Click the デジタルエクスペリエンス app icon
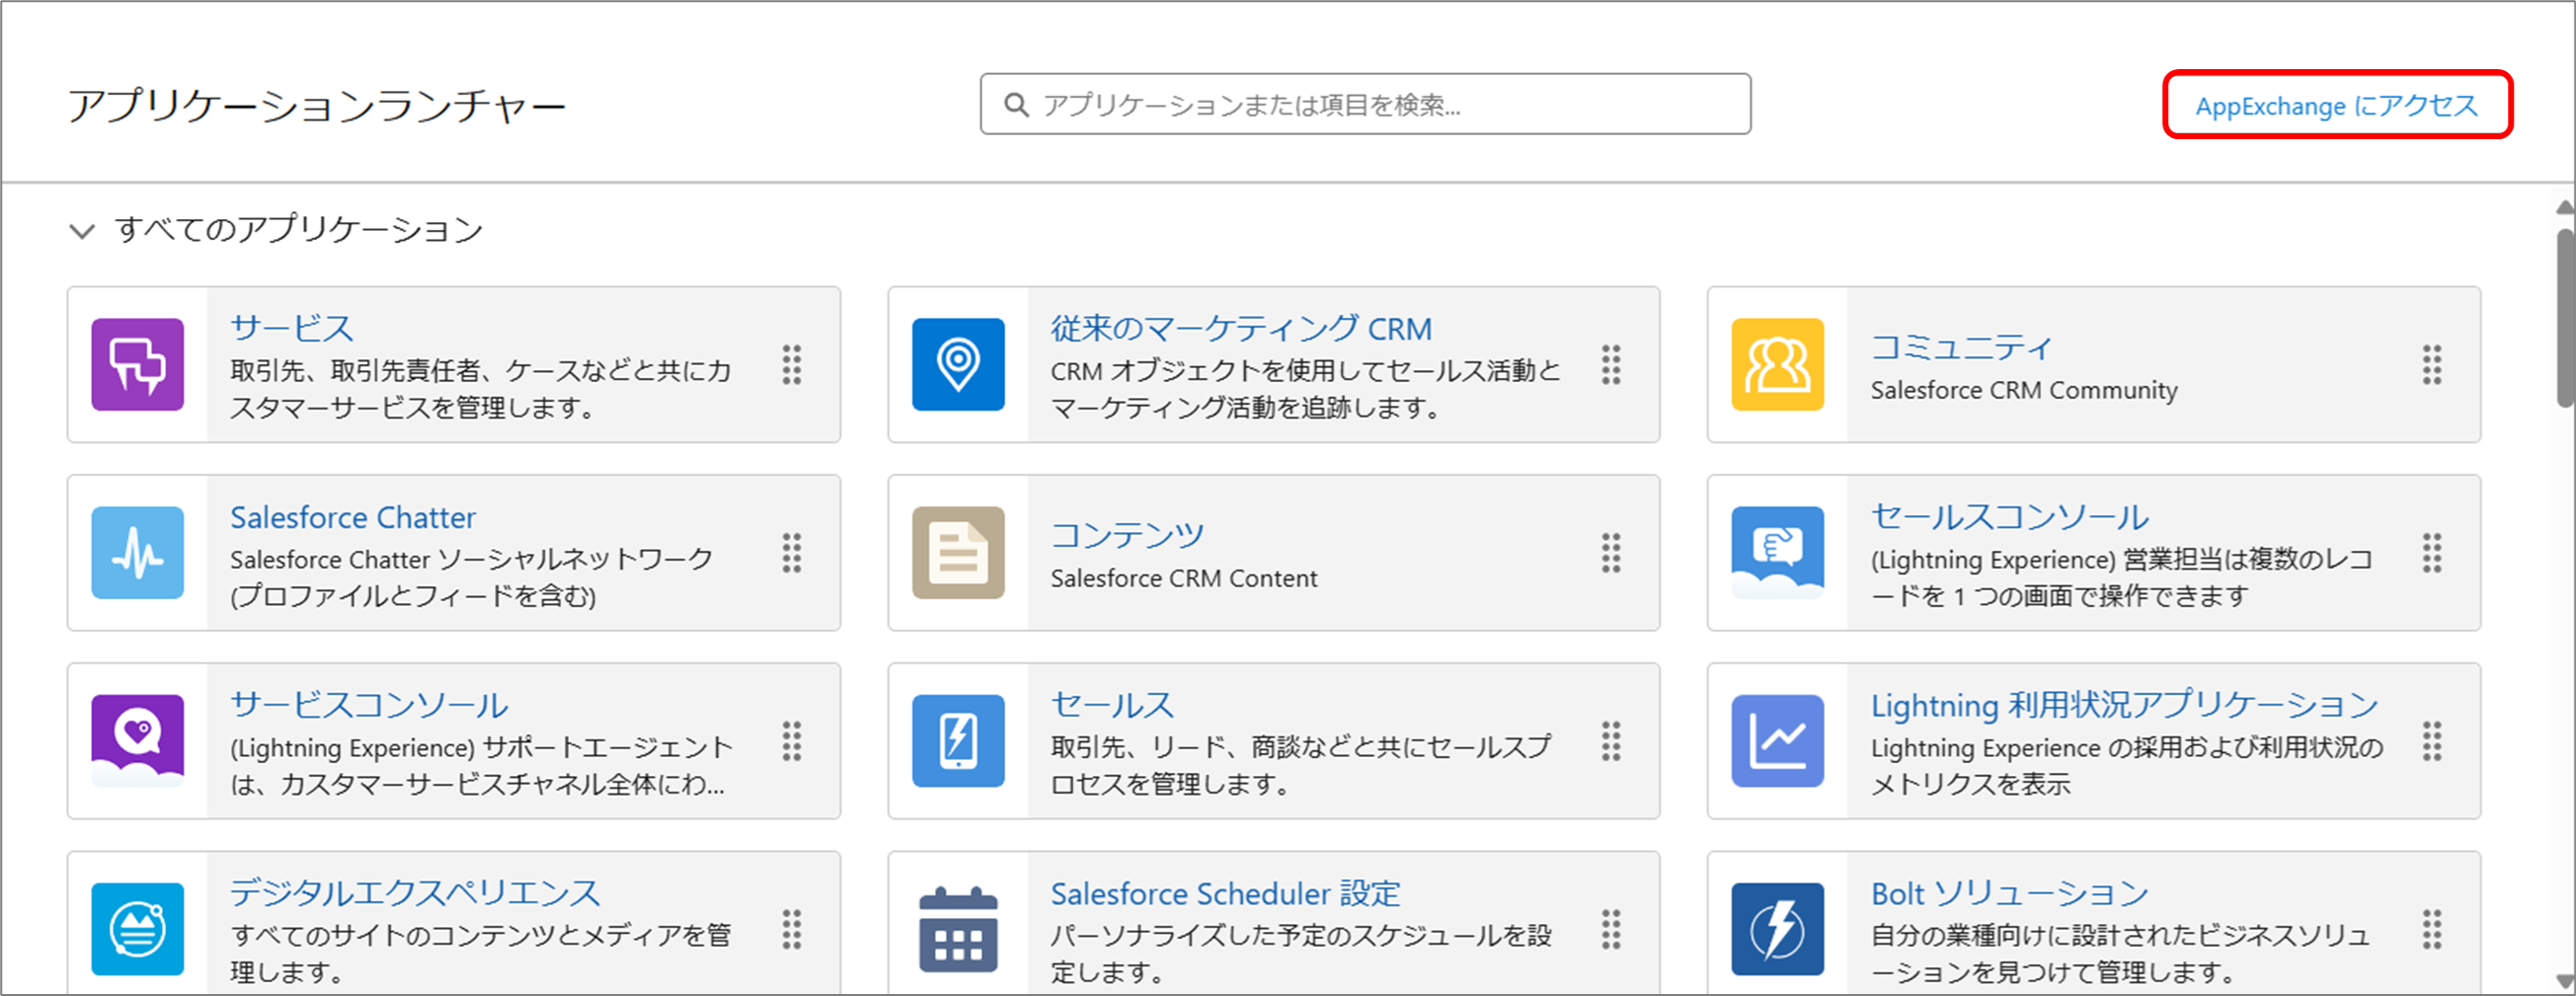This screenshot has width=2576, height=996. pos(137,929)
